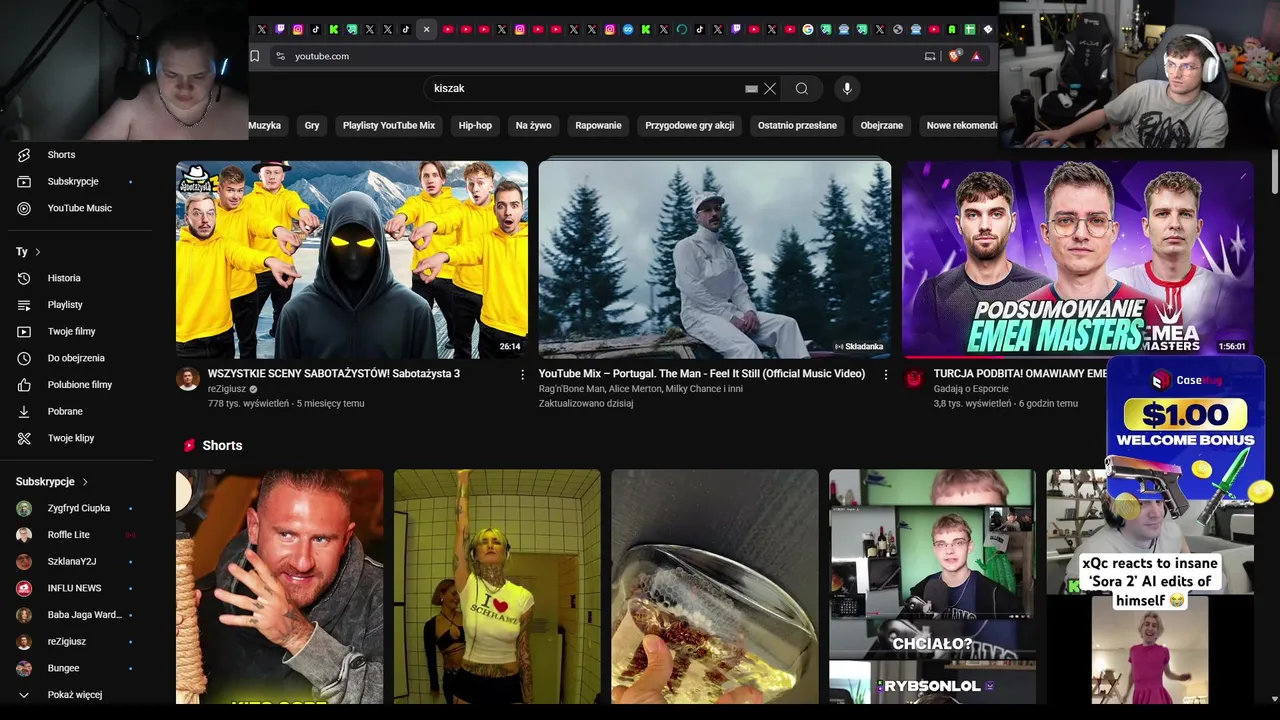Open the WSZYSTKIE SCENY SABOTAŻYSTÓW video title
Viewport: 1280px width, 720px height.
[x=334, y=374]
